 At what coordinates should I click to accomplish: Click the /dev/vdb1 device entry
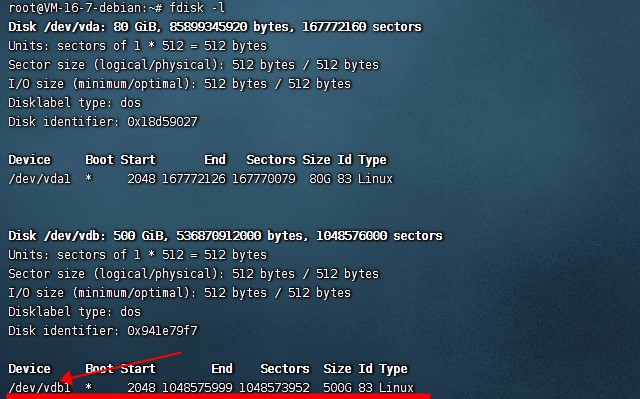pos(39,388)
